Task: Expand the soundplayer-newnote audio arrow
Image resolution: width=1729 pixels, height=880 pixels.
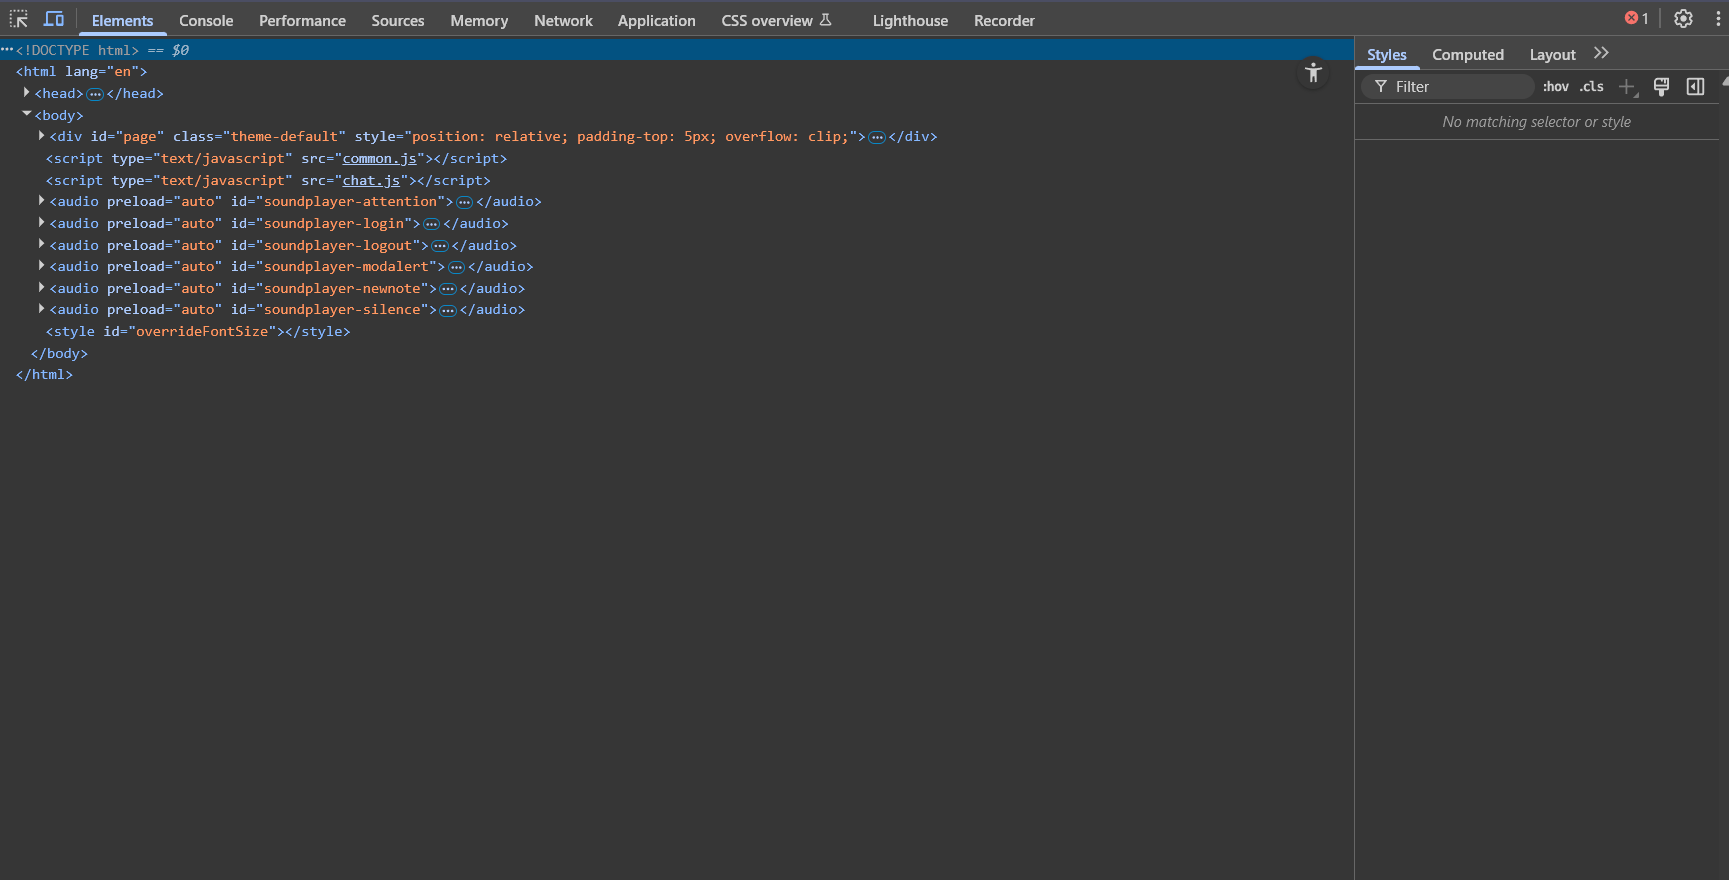Action: click(x=41, y=288)
